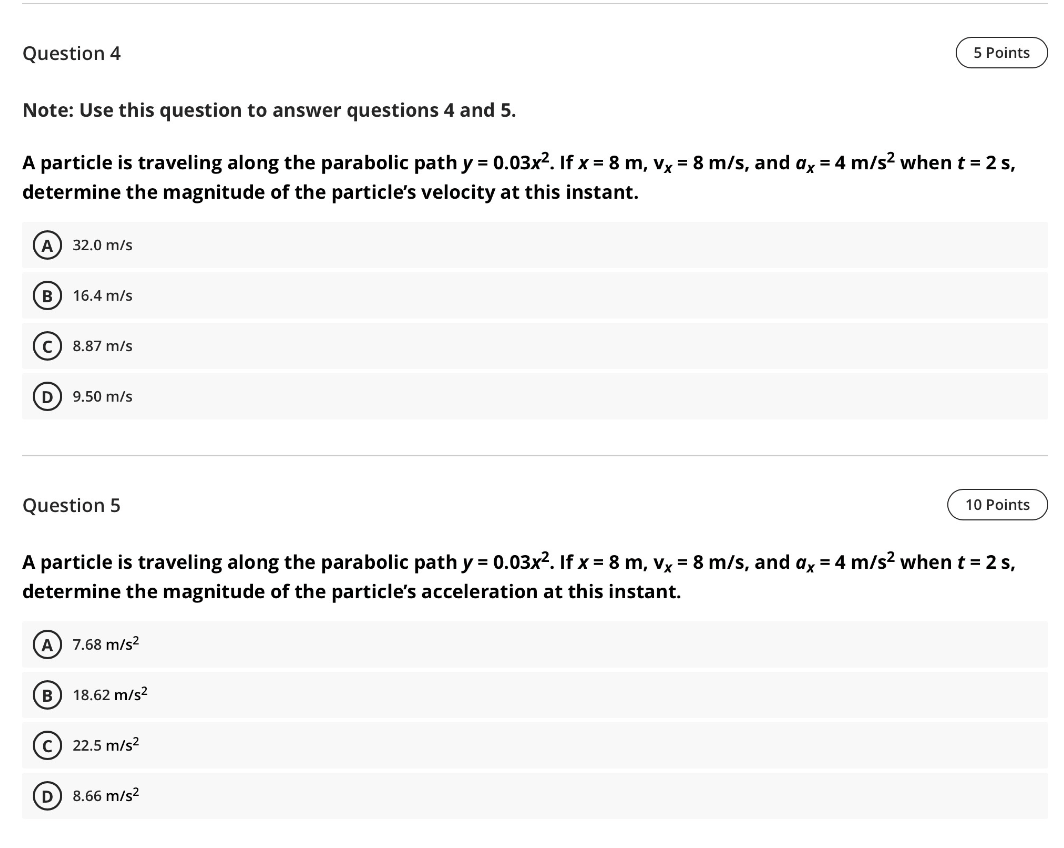The width and height of the screenshot is (1064, 848).
Task: Click the circled A icon in Question 4
Action: point(47,244)
